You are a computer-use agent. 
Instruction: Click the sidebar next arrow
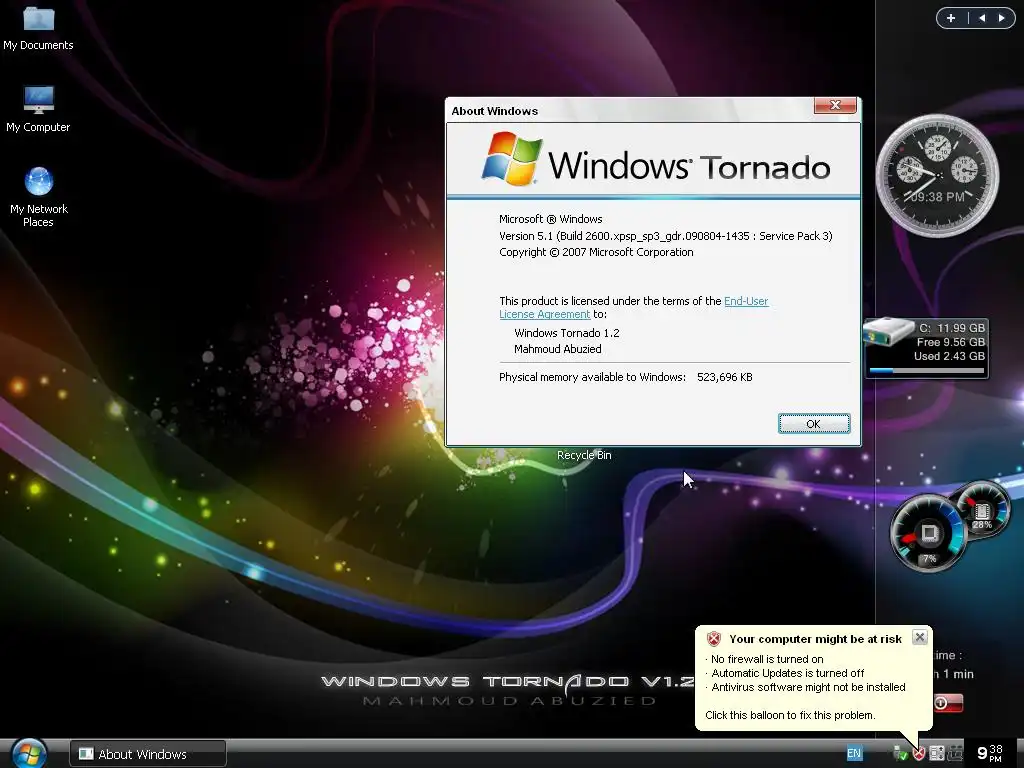[1001, 18]
